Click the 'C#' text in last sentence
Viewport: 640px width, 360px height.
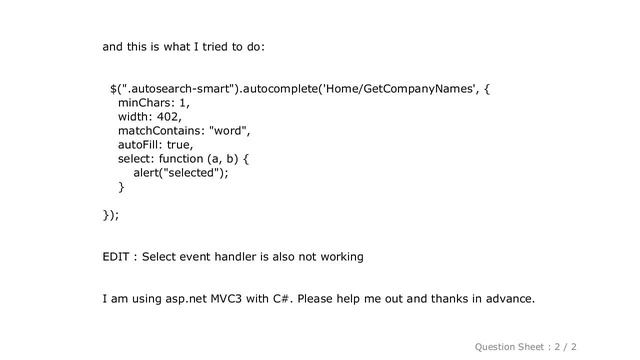282,299
